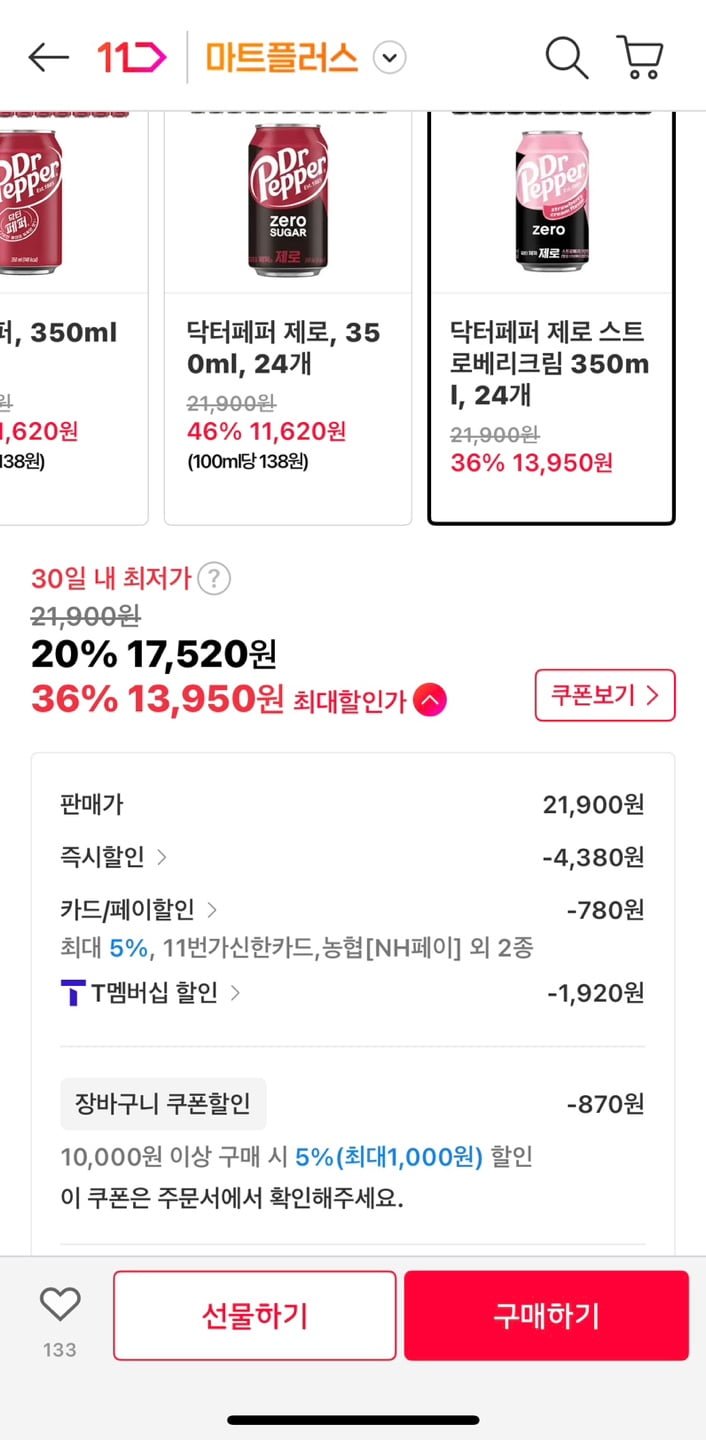Open T멤버십 할인 details

point(235,993)
